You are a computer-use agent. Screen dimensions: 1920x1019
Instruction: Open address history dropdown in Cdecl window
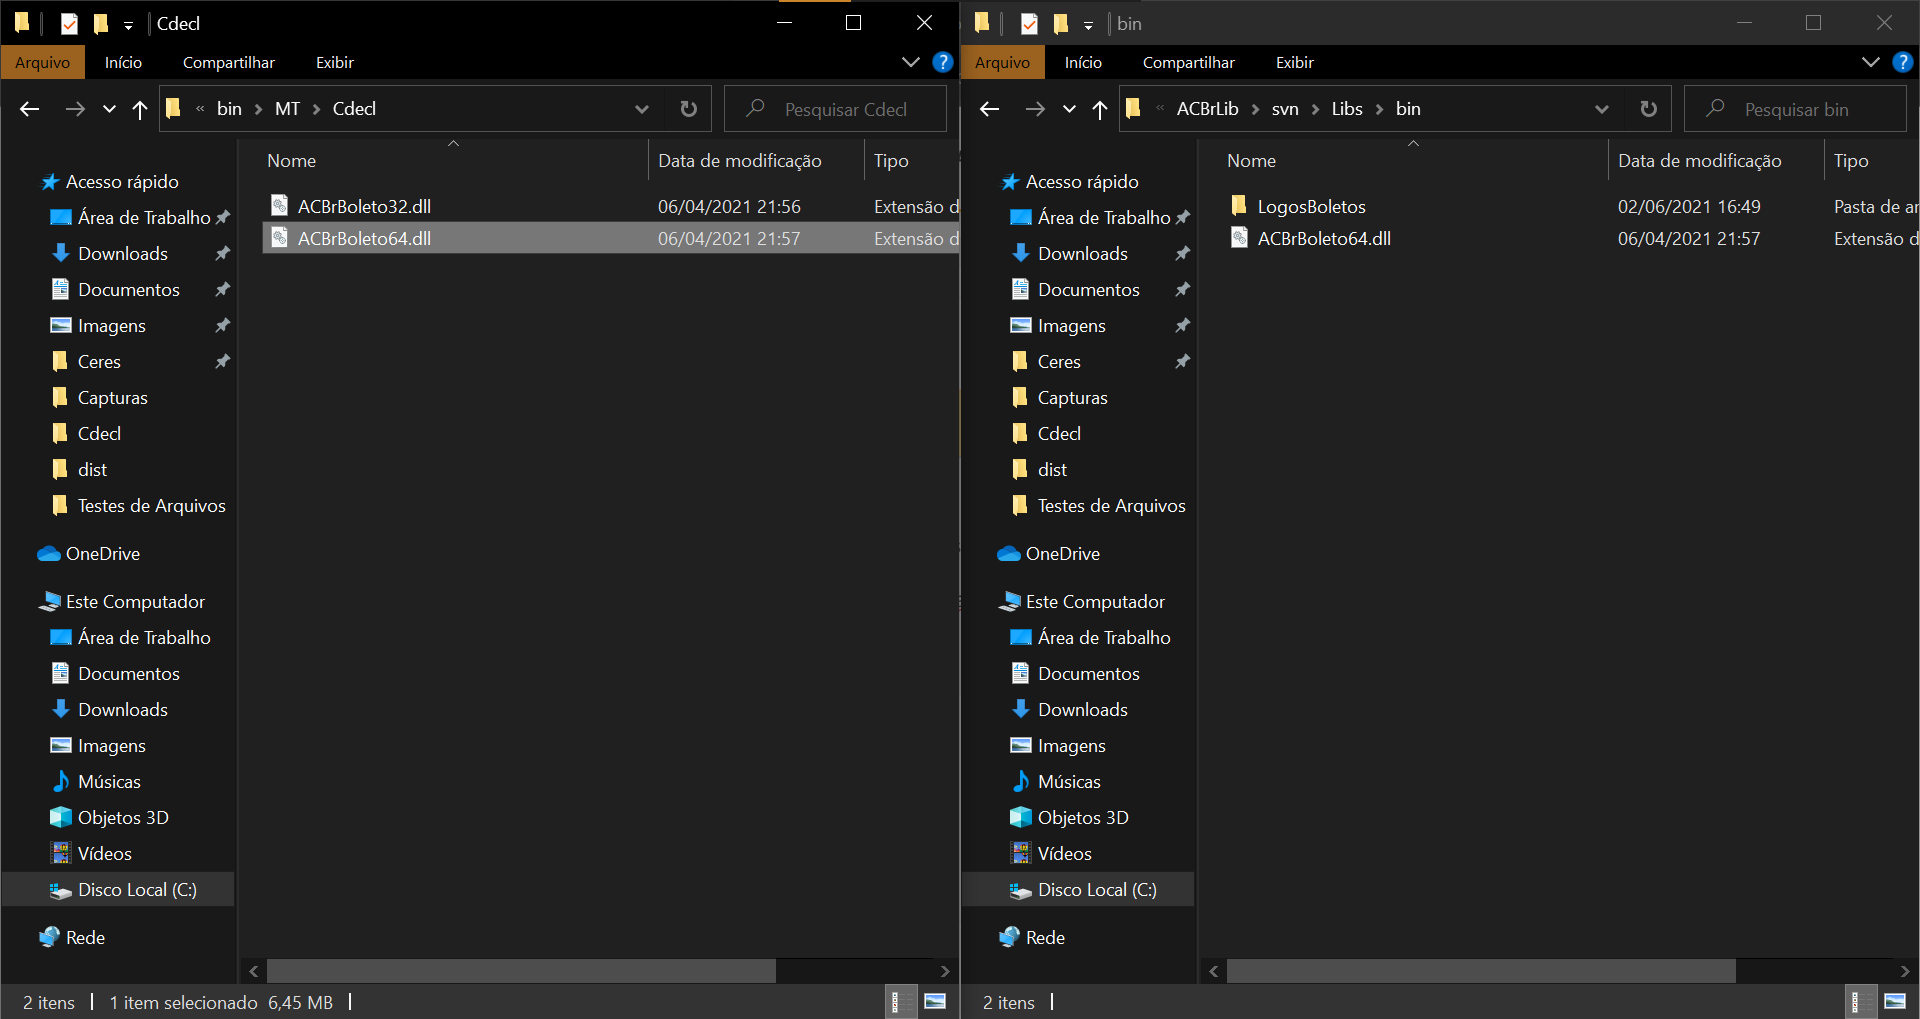pyautogui.click(x=642, y=109)
